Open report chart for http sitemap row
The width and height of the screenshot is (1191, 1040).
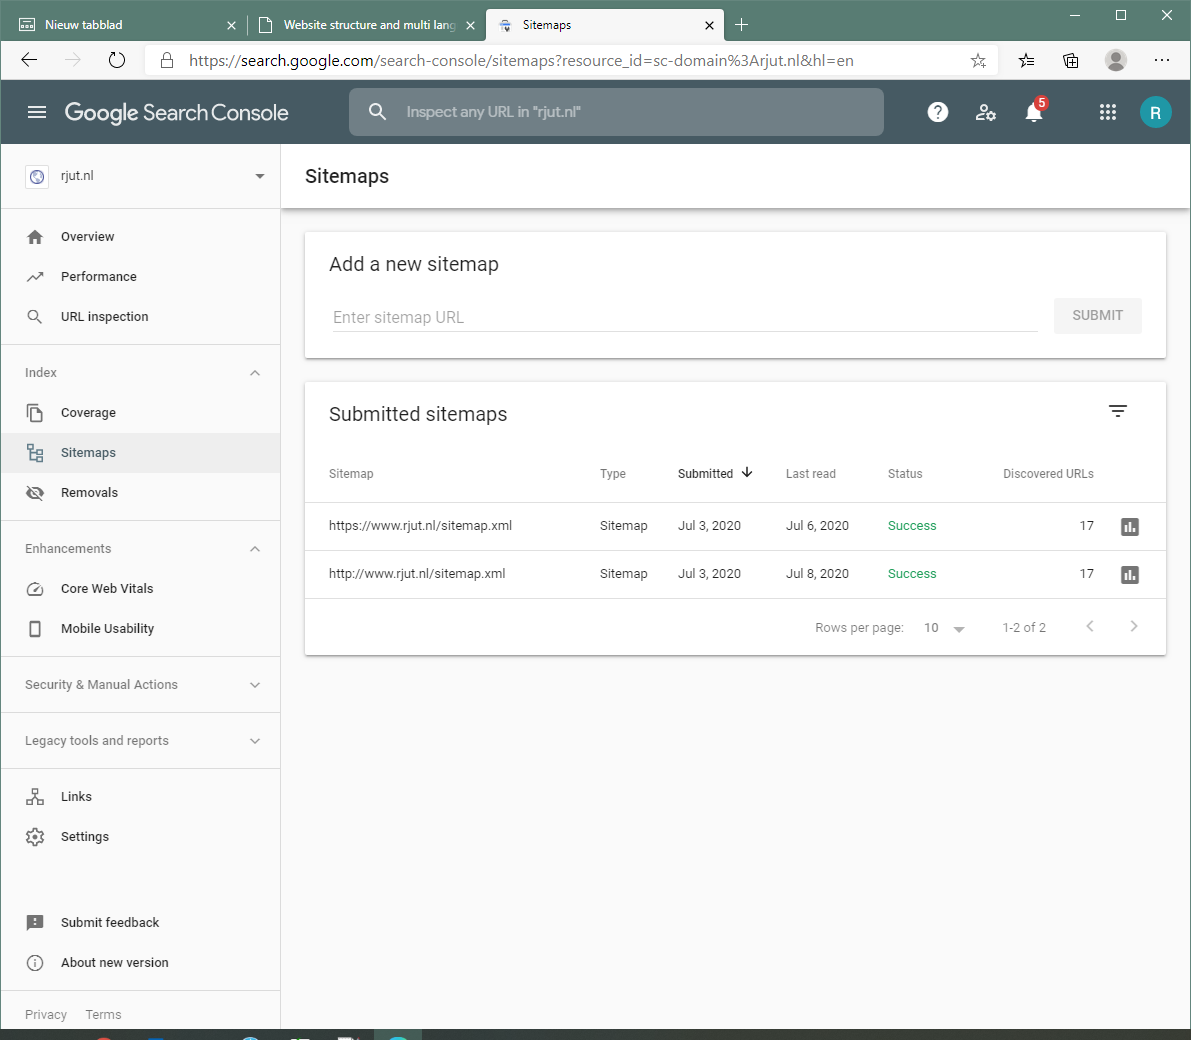[1129, 574]
